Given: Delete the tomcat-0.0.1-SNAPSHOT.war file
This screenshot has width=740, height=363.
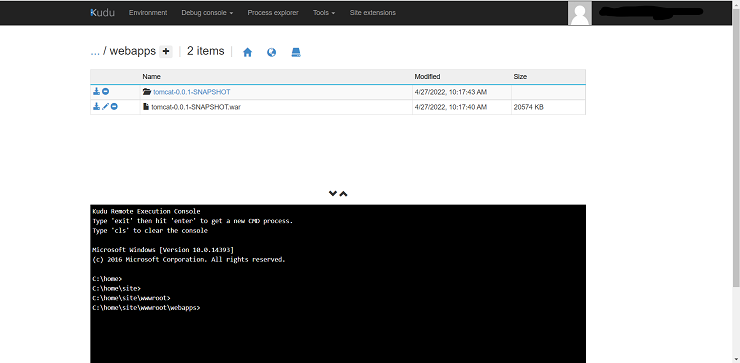Looking at the screenshot, I should (114, 107).
